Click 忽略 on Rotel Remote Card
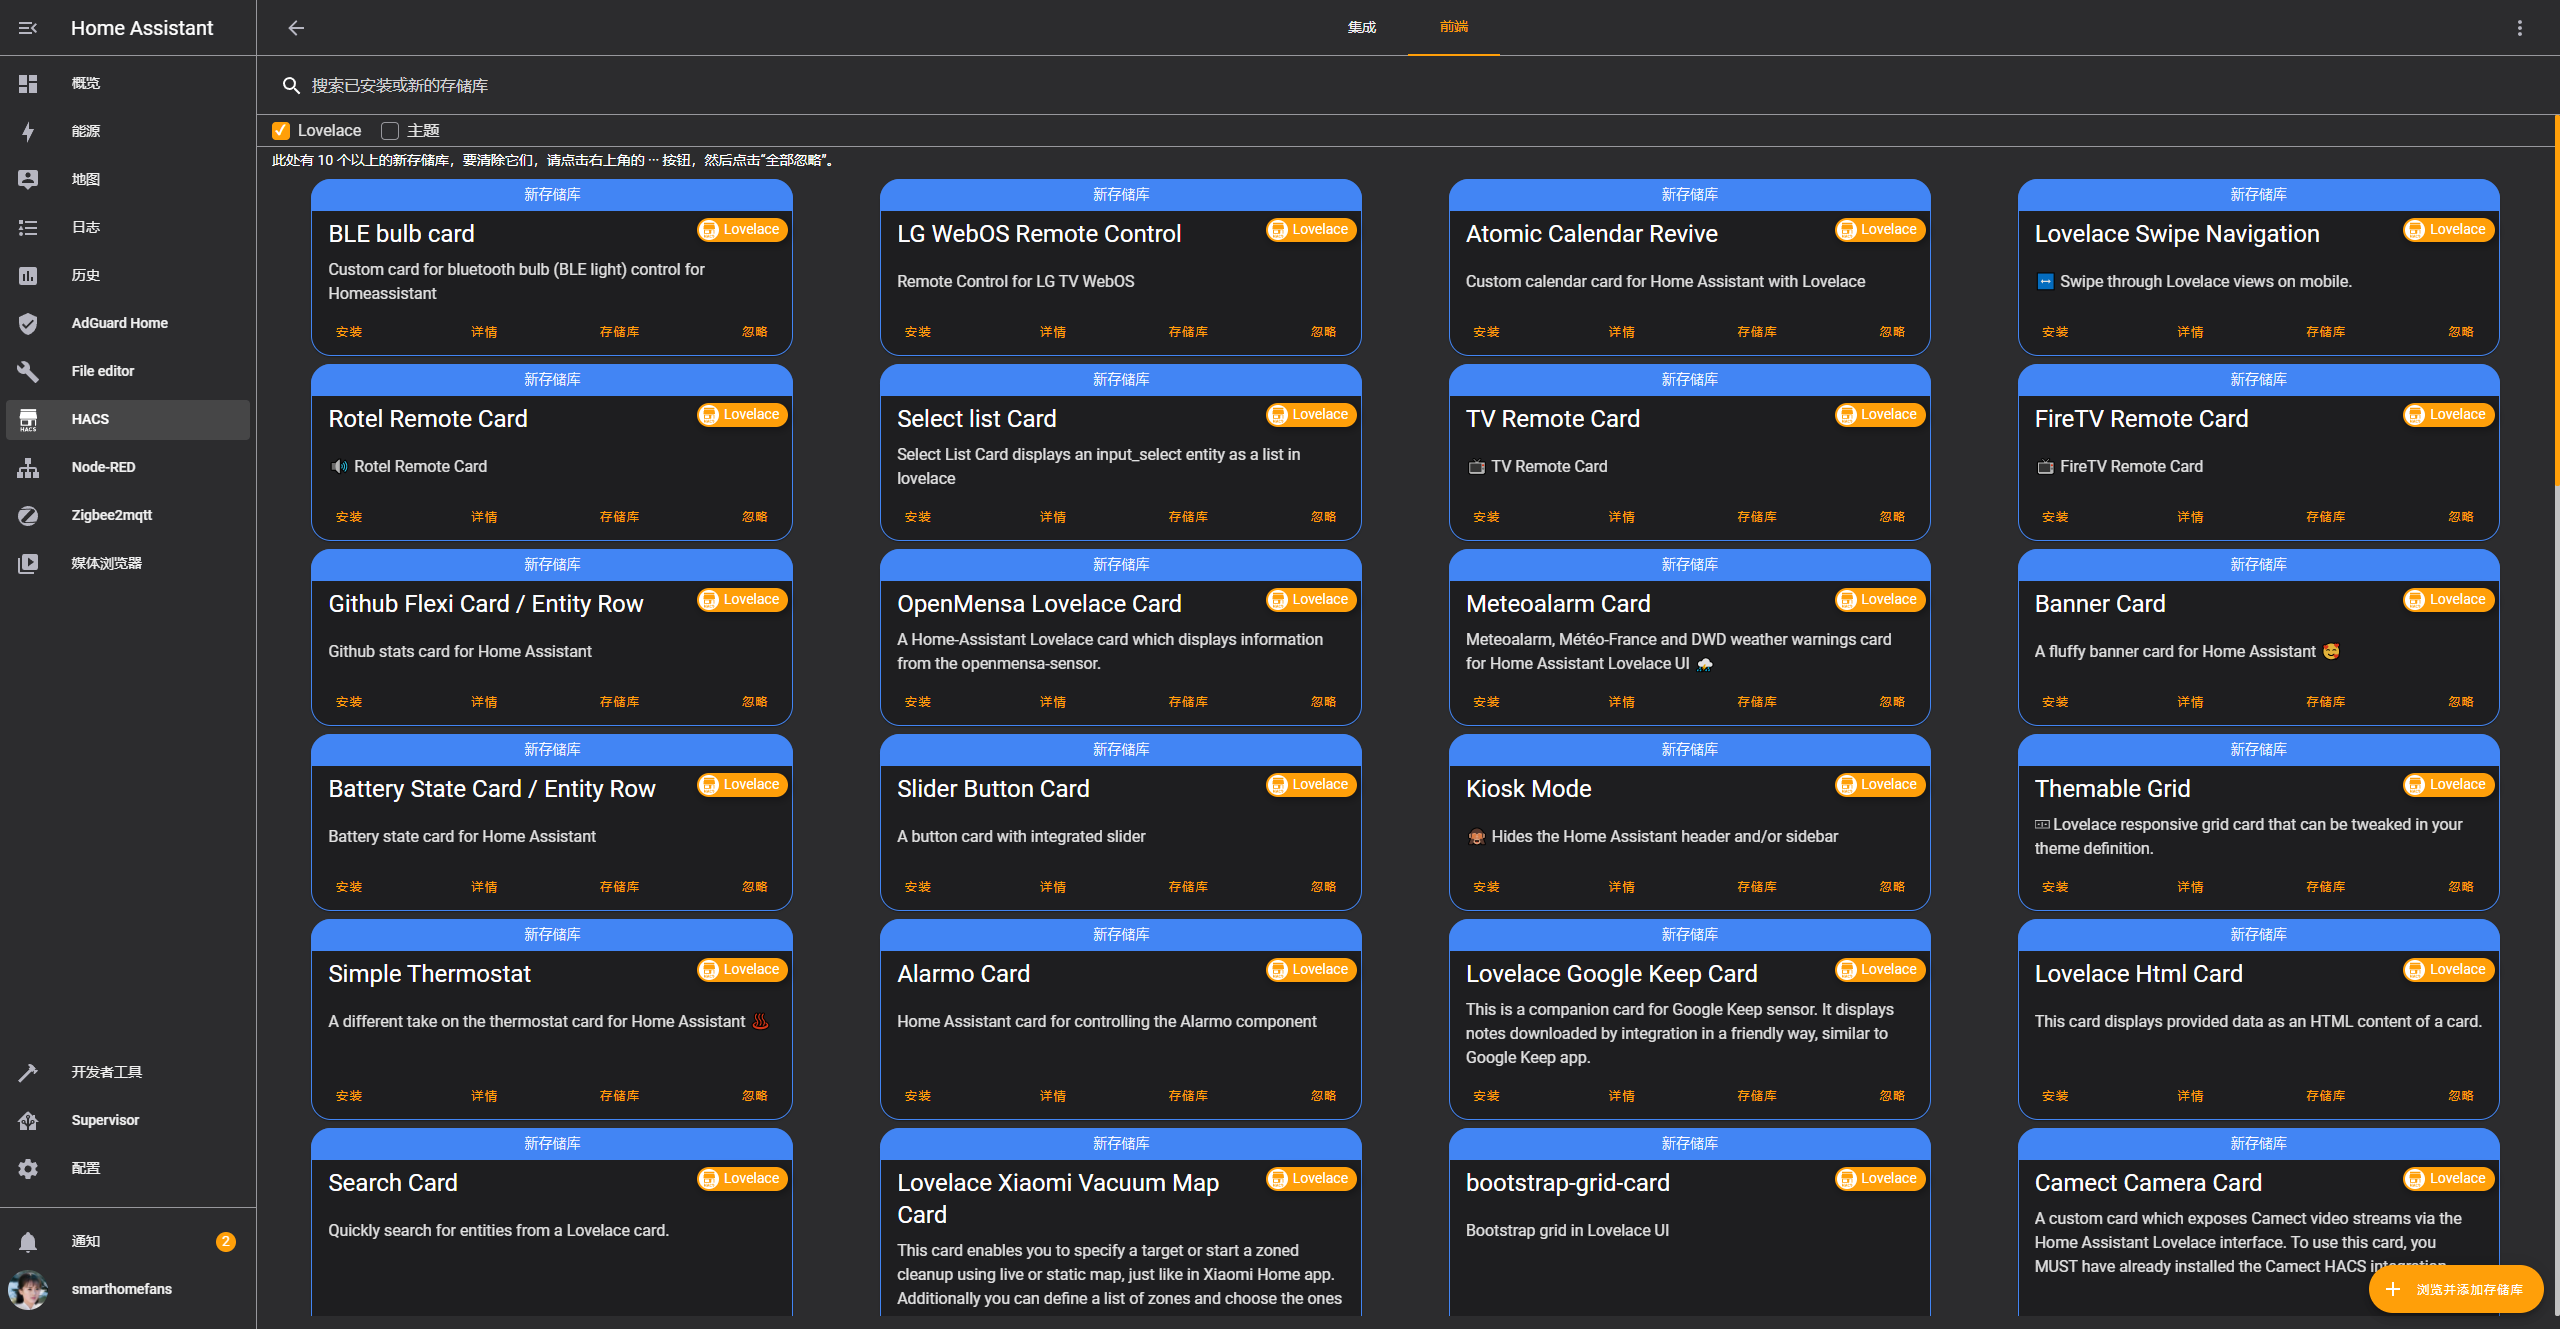2560x1329 pixels. [x=755, y=517]
